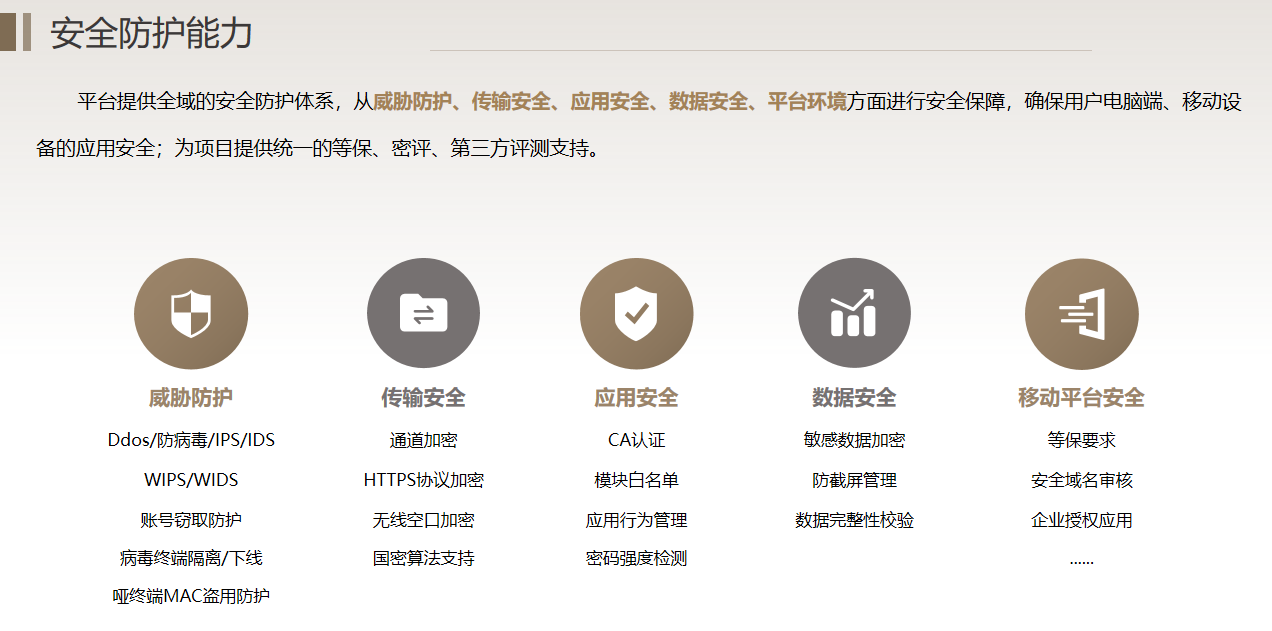
Task: Click the folder transfer icon above 传输安全
Action: pyautogui.click(x=423, y=313)
